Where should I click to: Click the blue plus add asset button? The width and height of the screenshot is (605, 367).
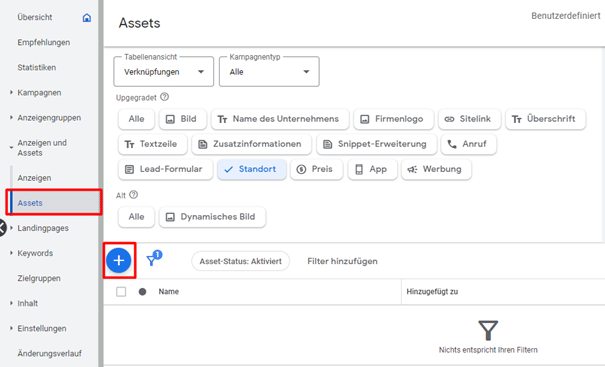[x=119, y=260]
